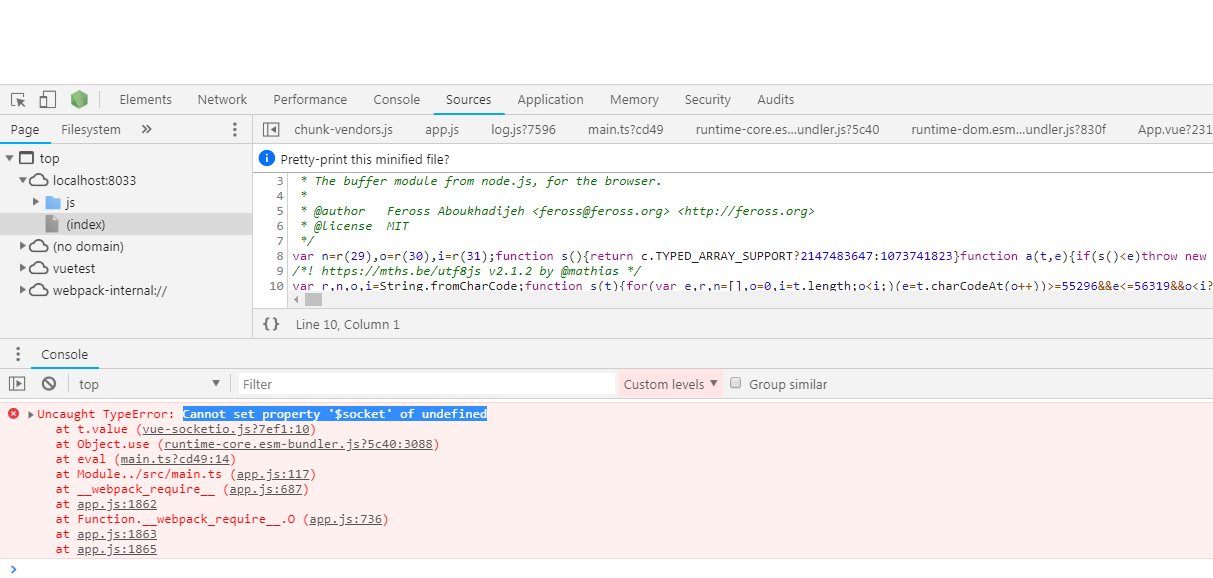Click the green Node.js icon in toolbar
Image resolution: width=1213 pixels, height=578 pixels.
point(79,99)
